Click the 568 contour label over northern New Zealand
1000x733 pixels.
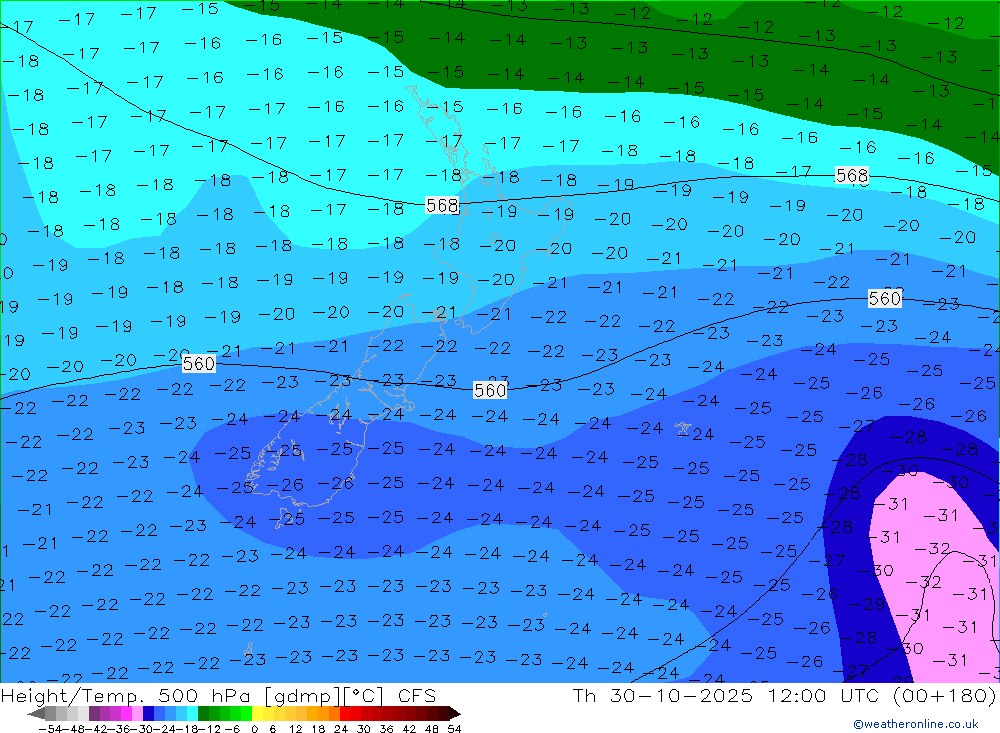point(442,205)
